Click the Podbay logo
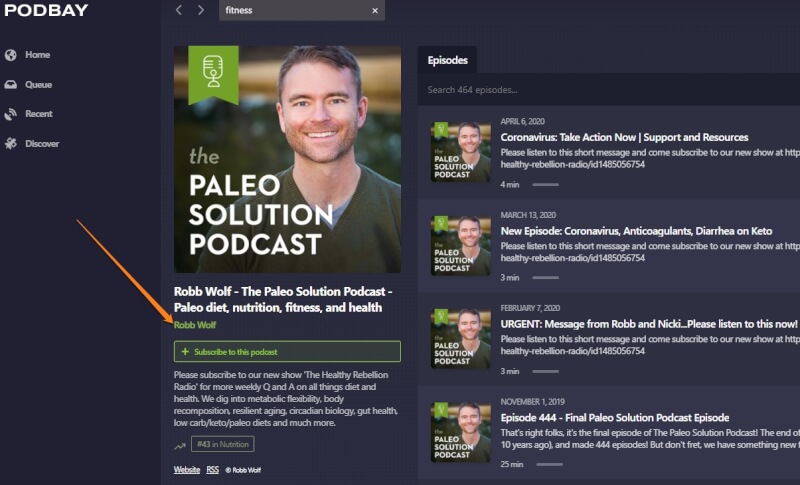800x485 pixels. click(46, 10)
